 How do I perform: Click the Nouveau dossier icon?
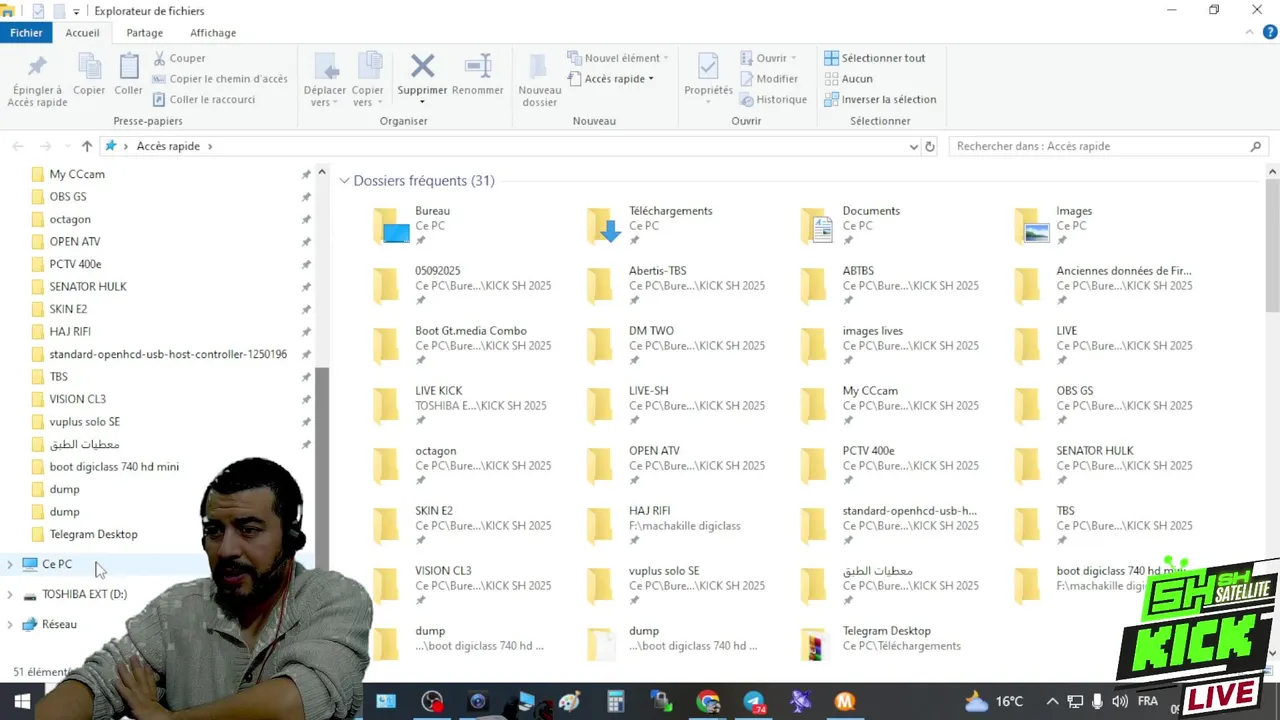coord(539,66)
